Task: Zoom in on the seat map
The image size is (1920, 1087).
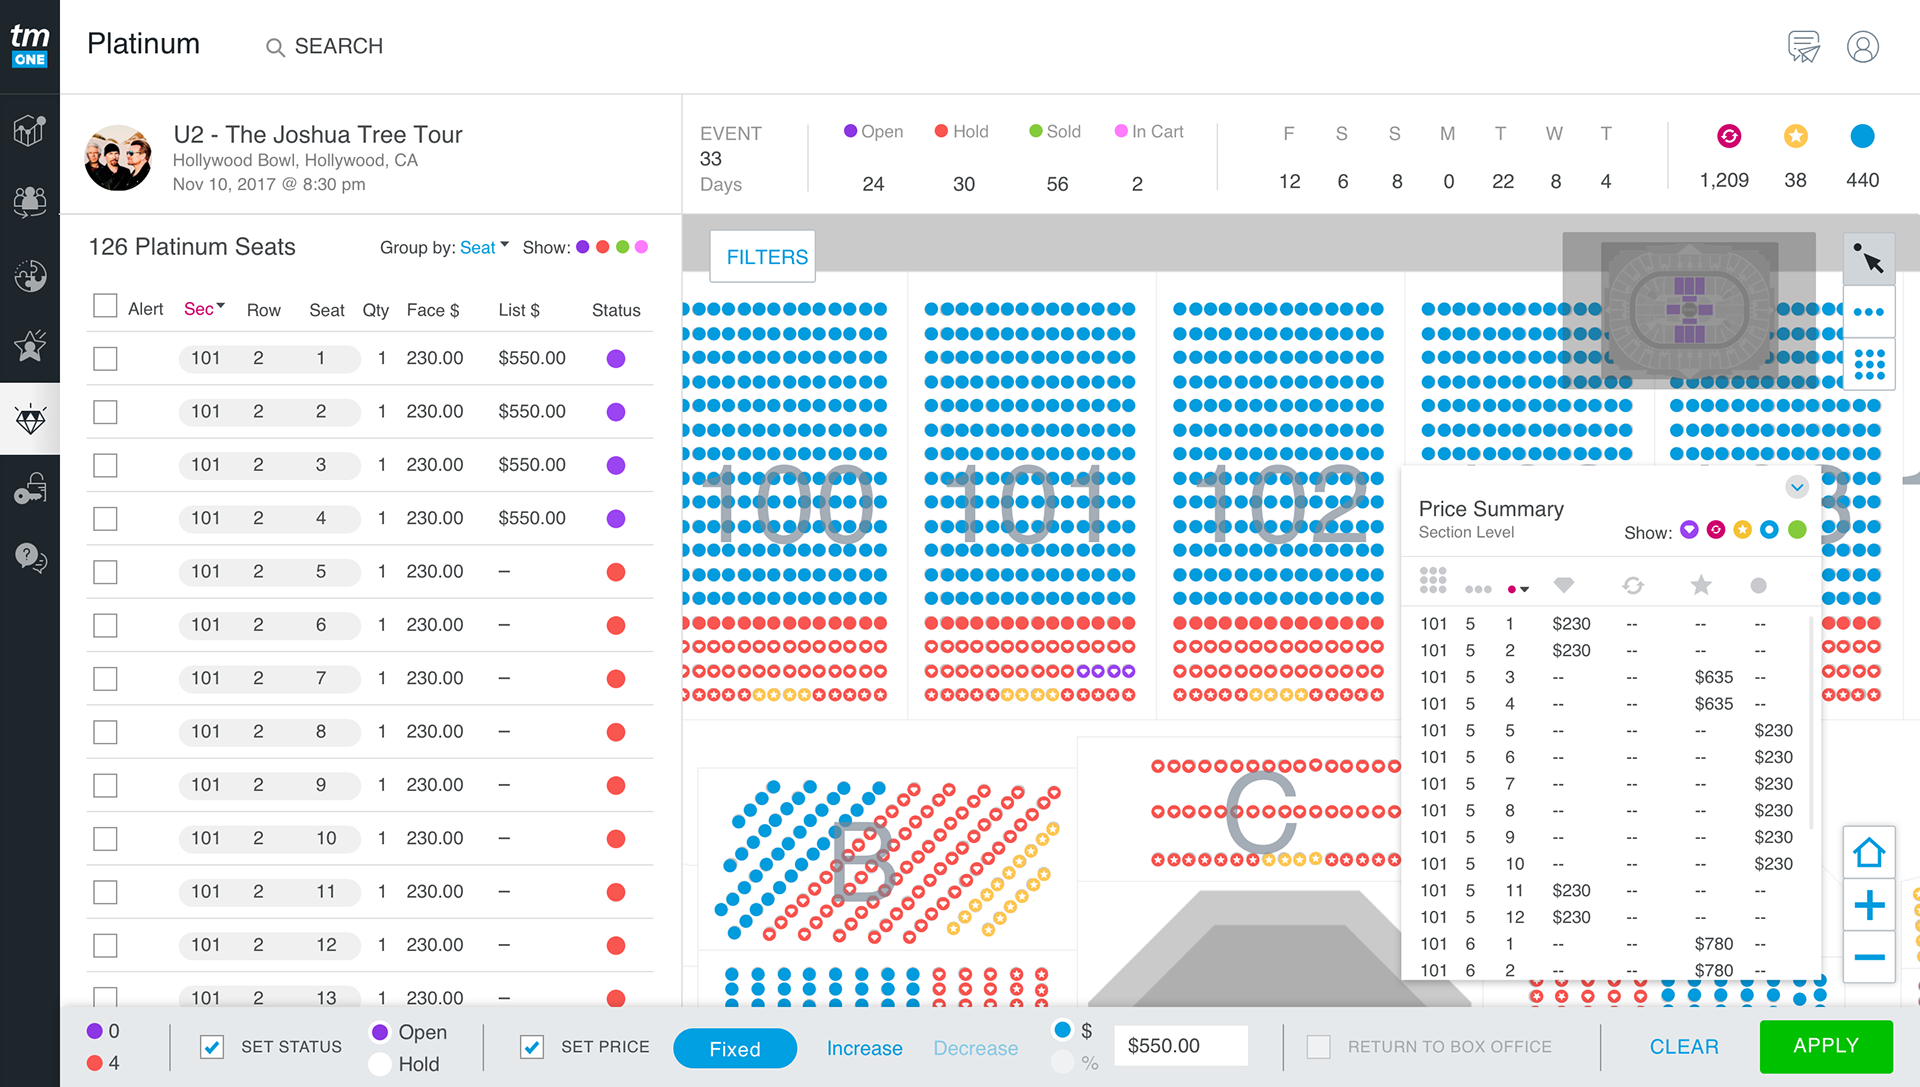Action: pyautogui.click(x=1869, y=906)
